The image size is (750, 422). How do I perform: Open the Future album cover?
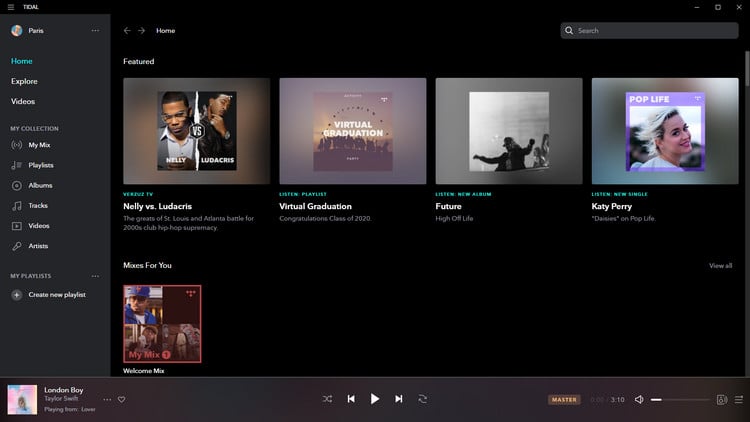pyautogui.click(x=509, y=131)
